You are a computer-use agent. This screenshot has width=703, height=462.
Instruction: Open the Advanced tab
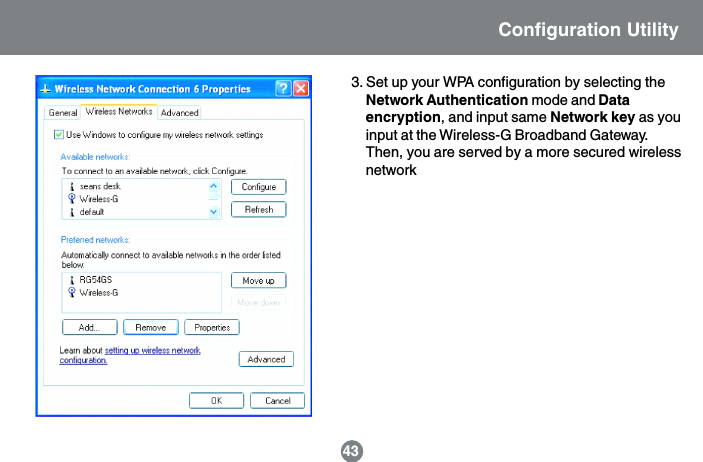(x=179, y=113)
